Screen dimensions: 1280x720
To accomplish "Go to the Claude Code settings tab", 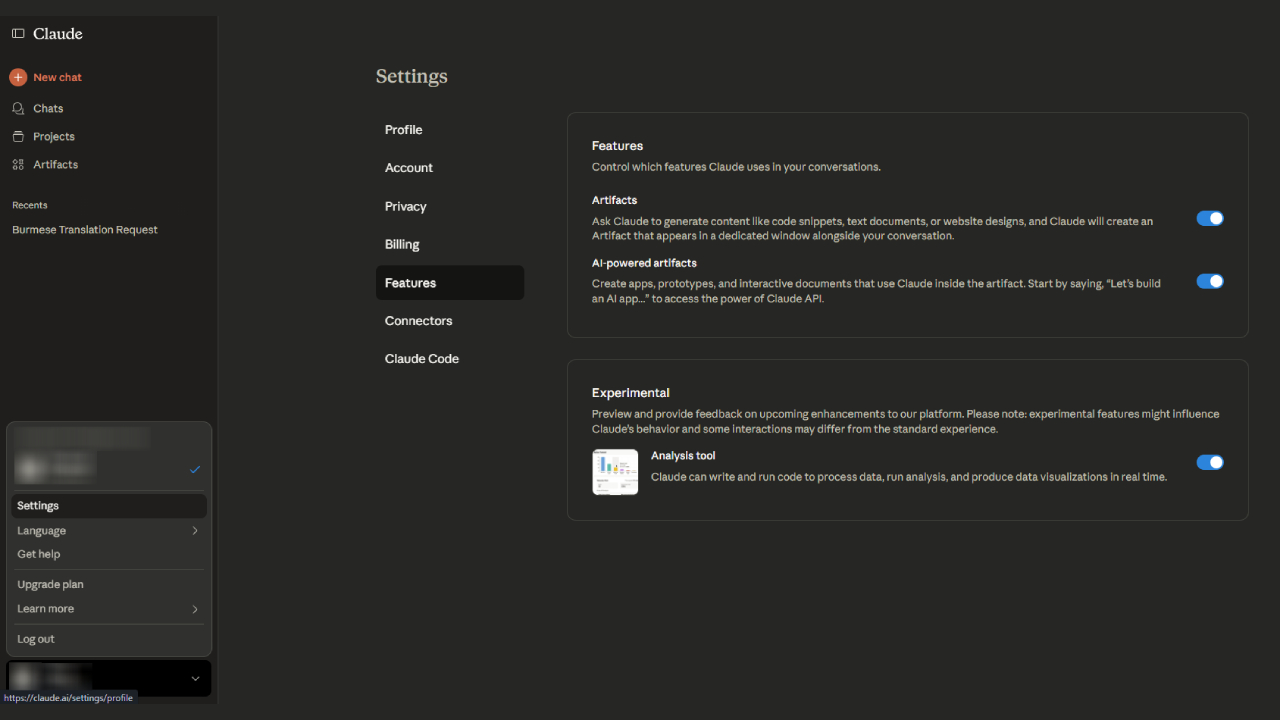I will pos(422,359).
